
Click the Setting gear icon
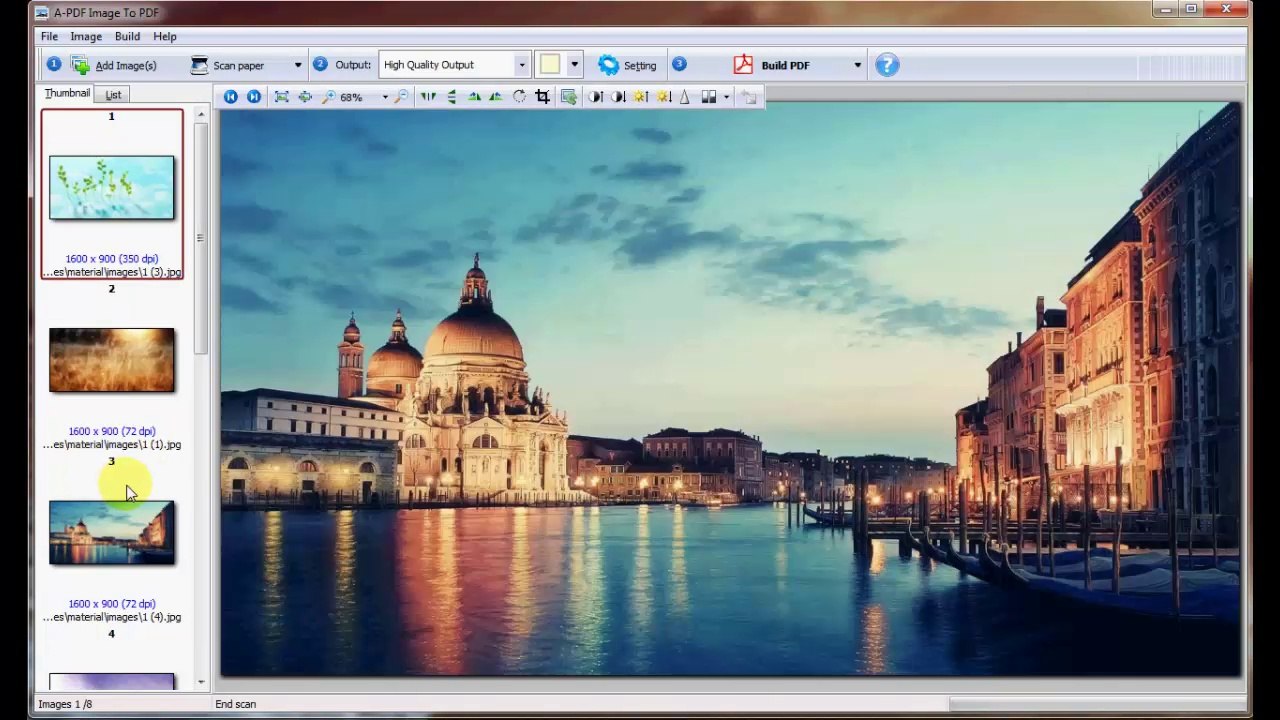(608, 65)
